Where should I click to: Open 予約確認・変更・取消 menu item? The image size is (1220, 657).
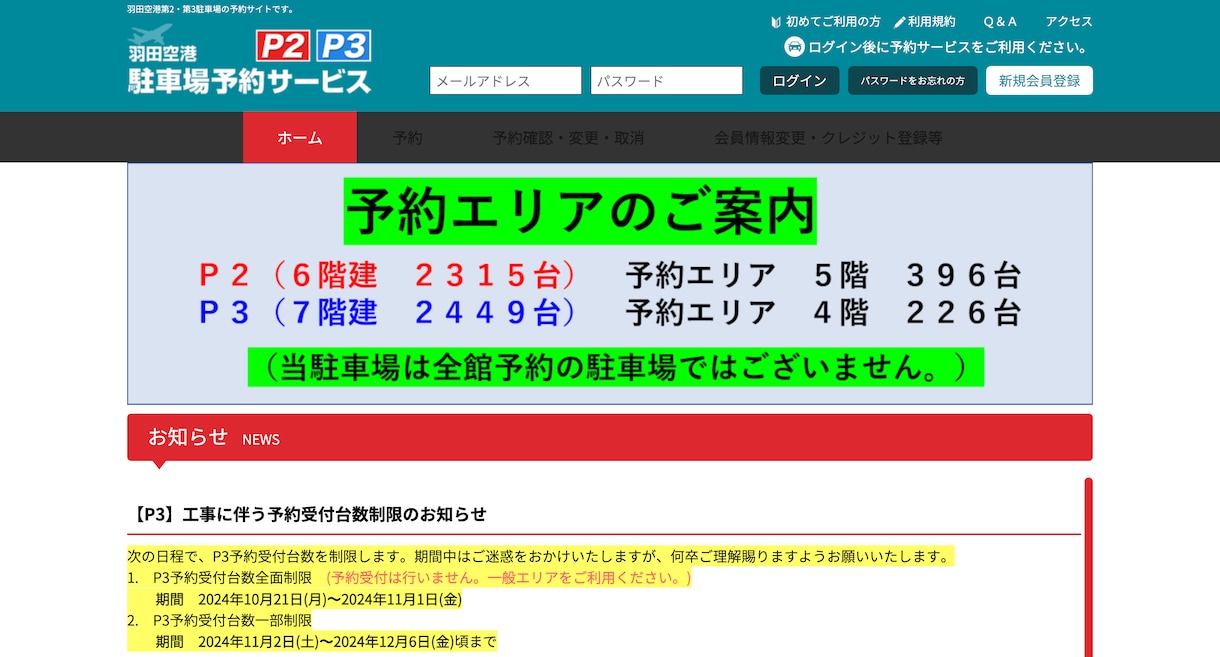pos(568,138)
